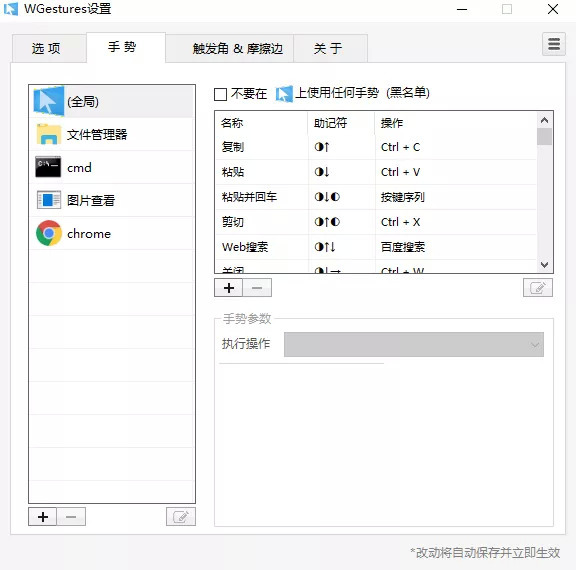Expand the 执行操作 dropdown
The width and height of the screenshot is (576, 570).
click(x=414, y=344)
